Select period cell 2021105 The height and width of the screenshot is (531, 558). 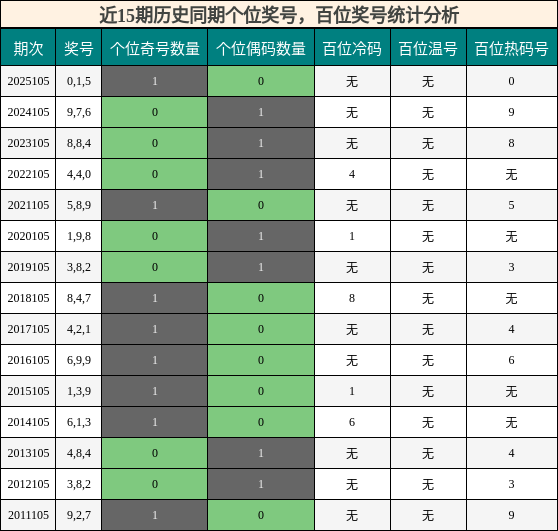coord(28,205)
